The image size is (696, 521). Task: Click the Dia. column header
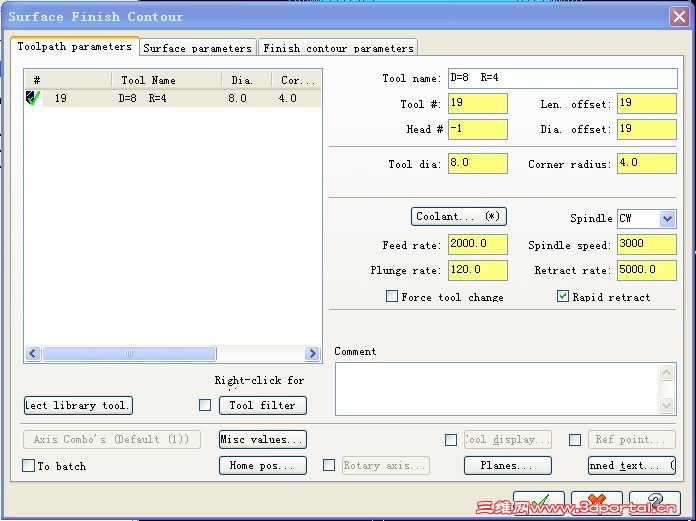point(247,80)
